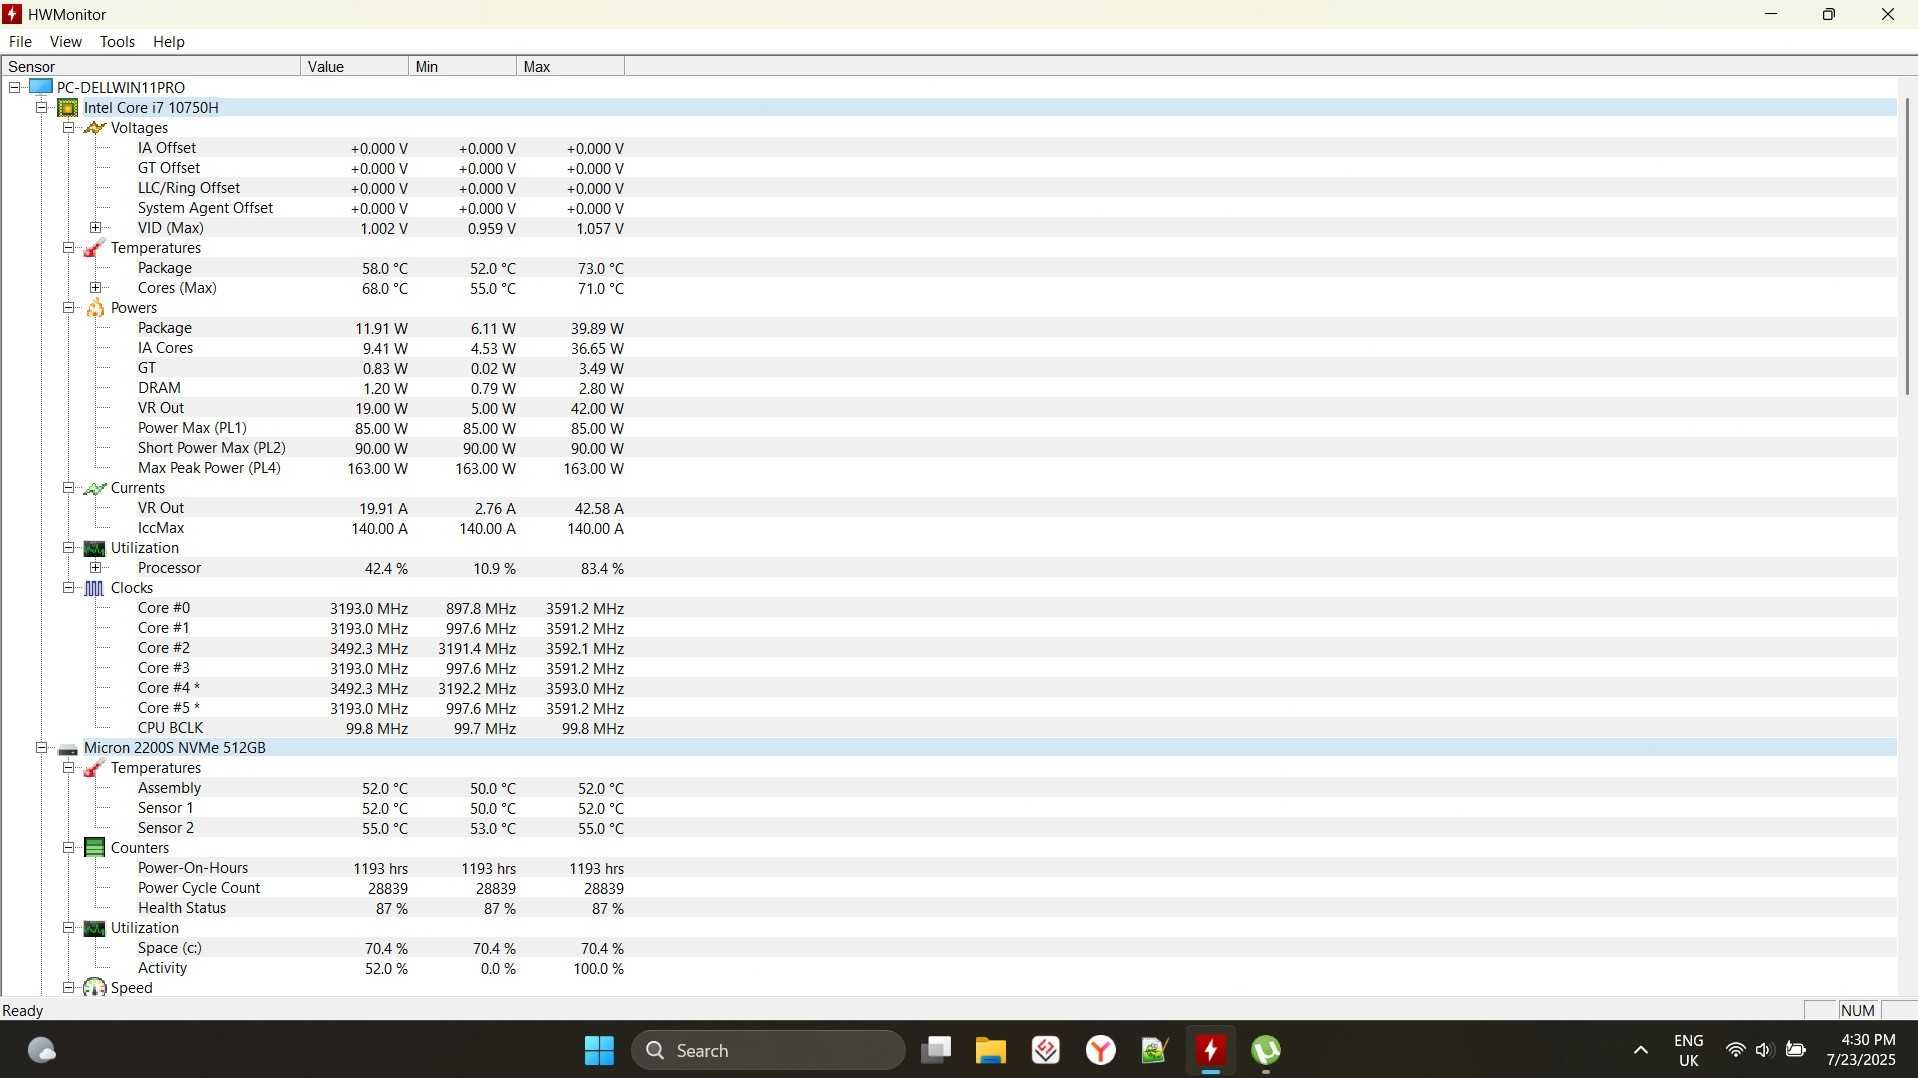
Task: Open the Windows Start menu
Action: (x=599, y=1050)
